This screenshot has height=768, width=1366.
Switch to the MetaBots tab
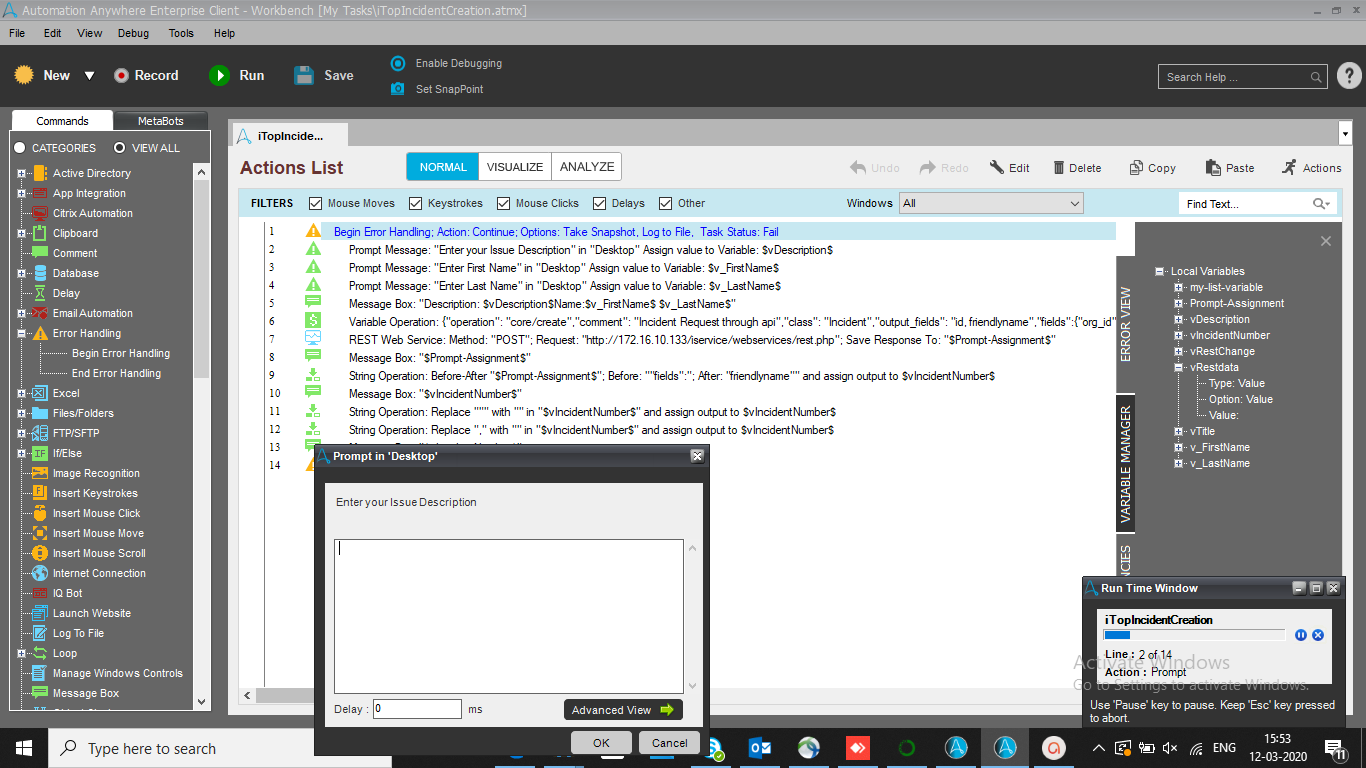[x=160, y=121]
